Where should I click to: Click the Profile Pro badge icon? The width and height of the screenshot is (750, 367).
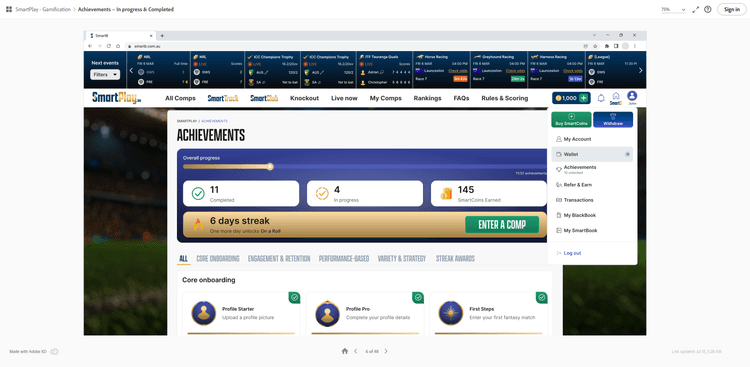(328, 313)
